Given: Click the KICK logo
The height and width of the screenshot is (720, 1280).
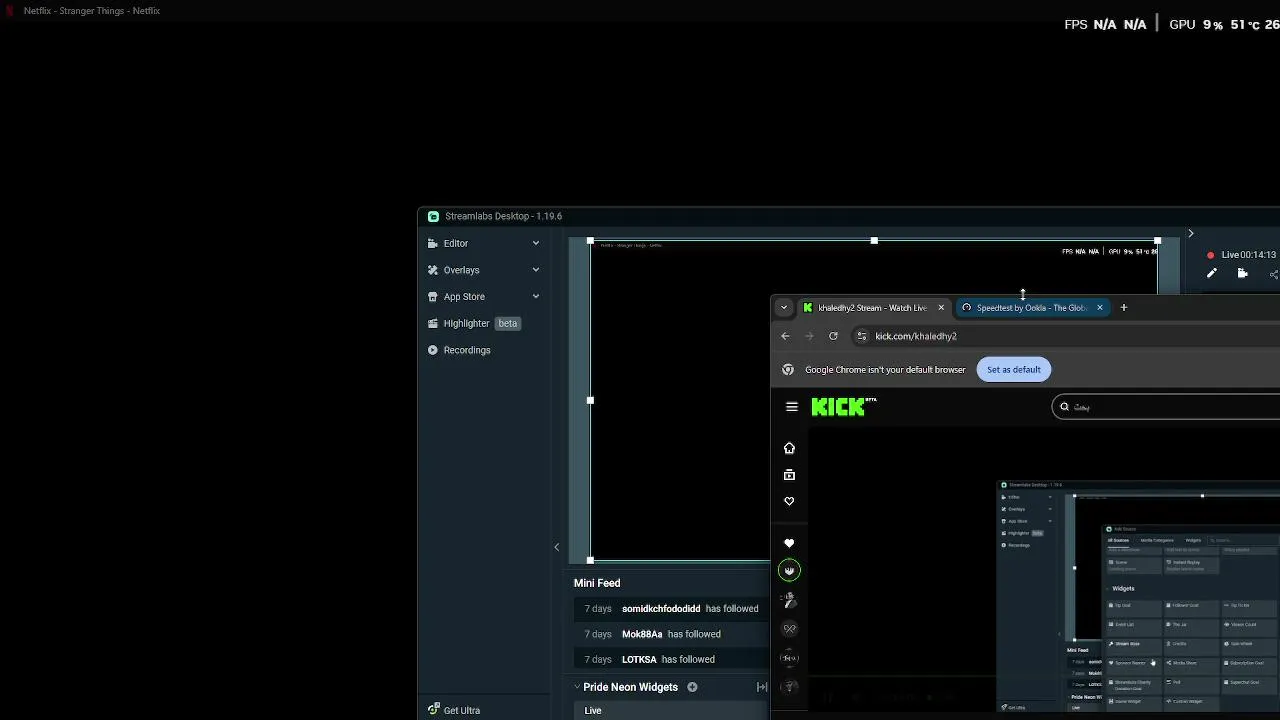Looking at the screenshot, I should [x=844, y=406].
